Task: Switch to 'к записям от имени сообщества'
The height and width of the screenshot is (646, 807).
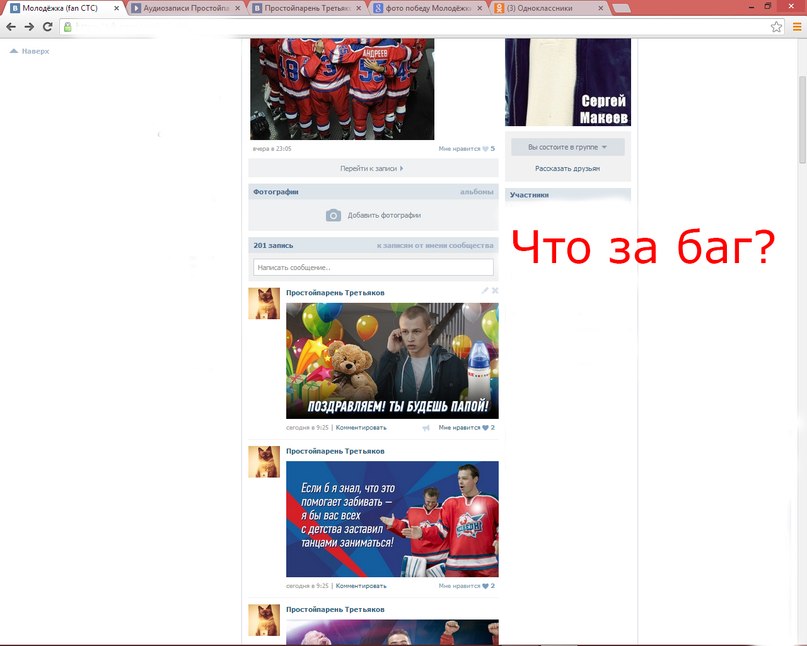Action: (435, 246)
